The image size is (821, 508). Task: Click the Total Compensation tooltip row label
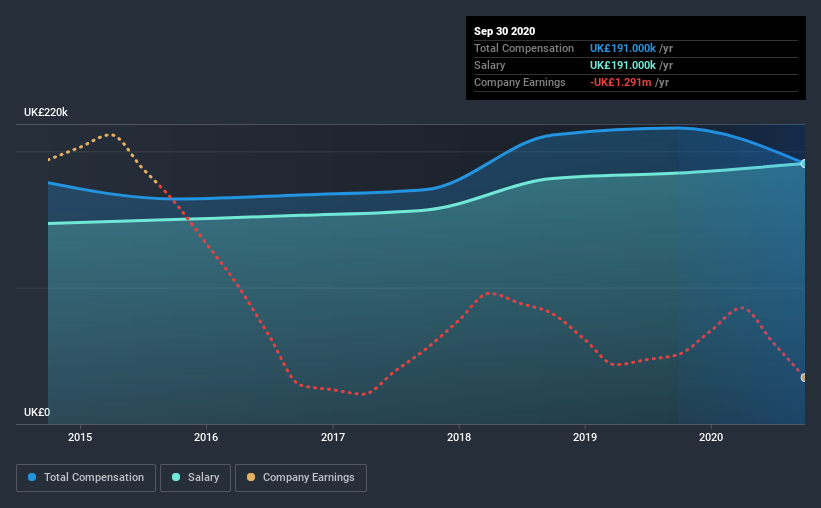tap(524, 48)
